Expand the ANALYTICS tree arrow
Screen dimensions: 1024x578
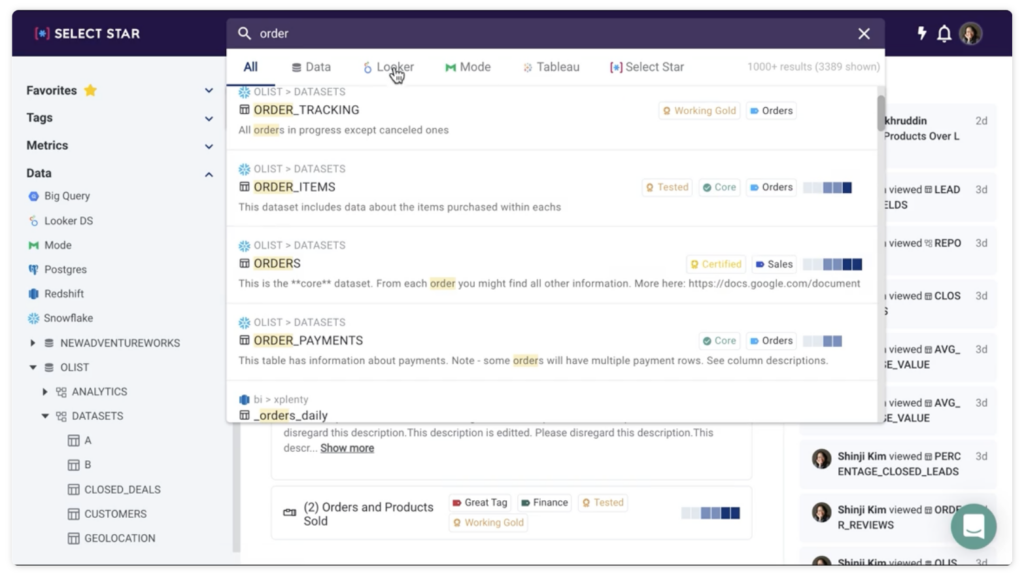(44, 392)
